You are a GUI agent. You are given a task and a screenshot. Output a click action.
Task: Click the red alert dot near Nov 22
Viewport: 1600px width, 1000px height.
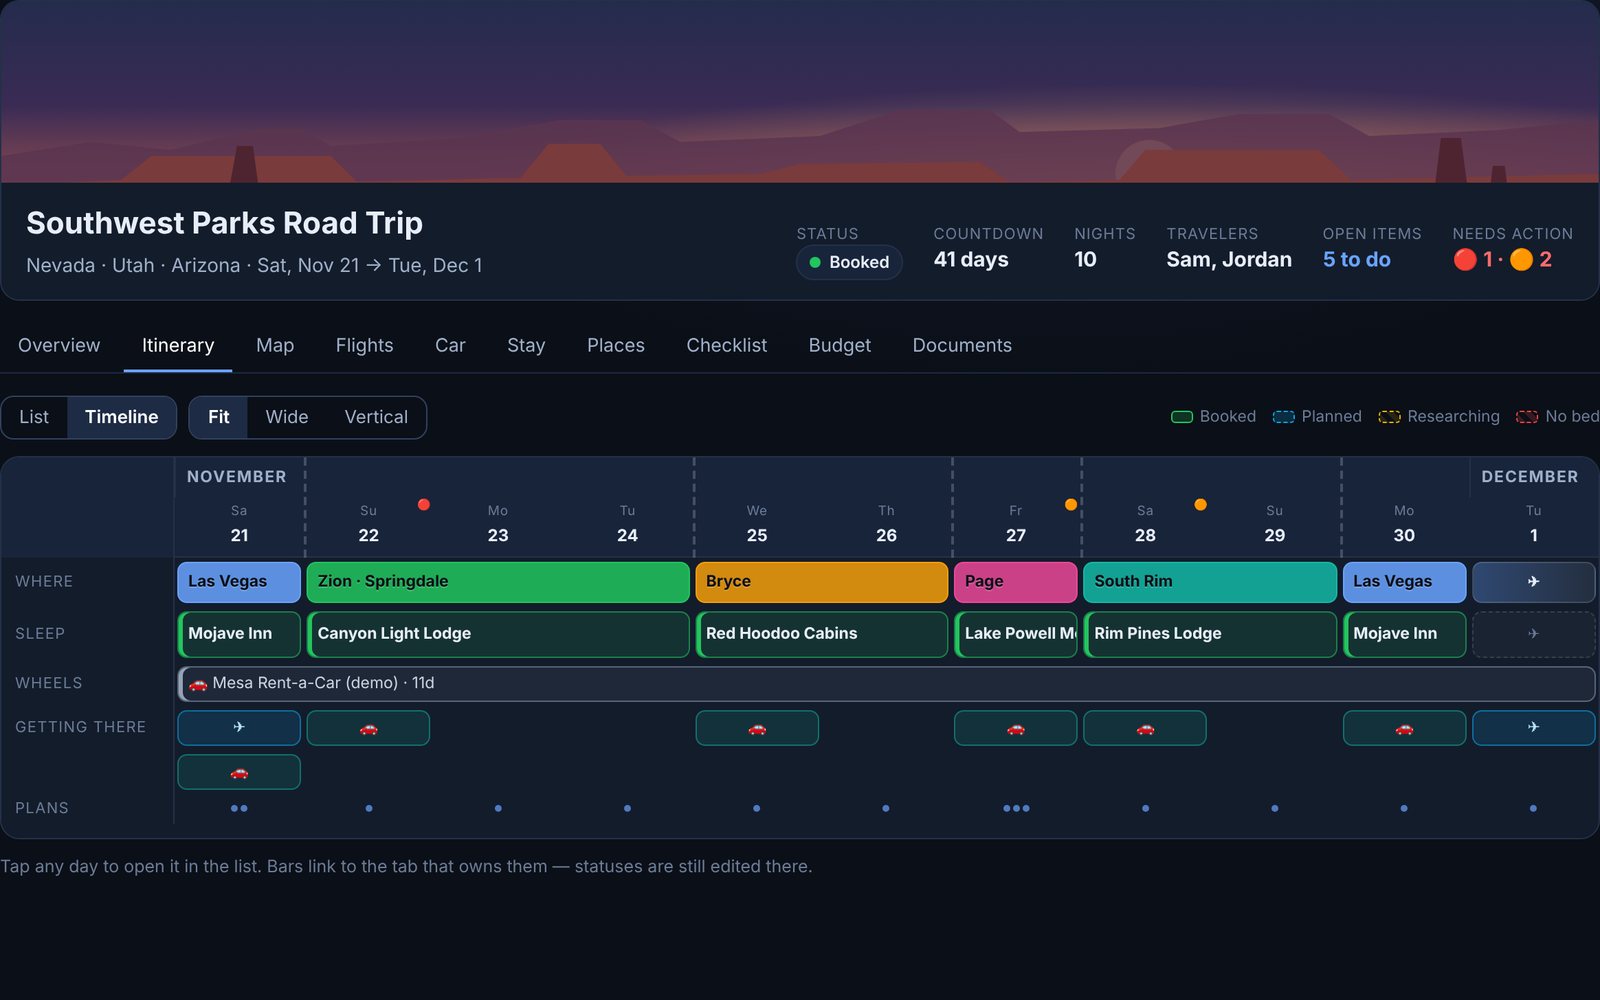(x=424, y=504)
